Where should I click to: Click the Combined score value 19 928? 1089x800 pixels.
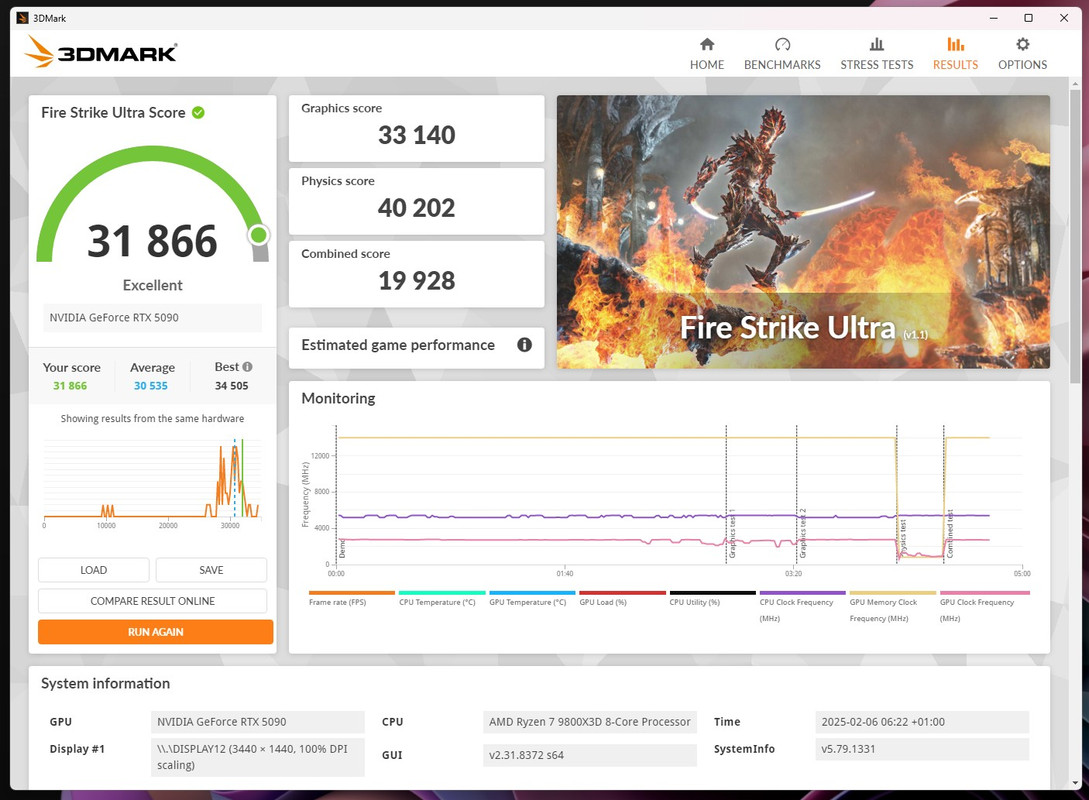coord(416,281)
